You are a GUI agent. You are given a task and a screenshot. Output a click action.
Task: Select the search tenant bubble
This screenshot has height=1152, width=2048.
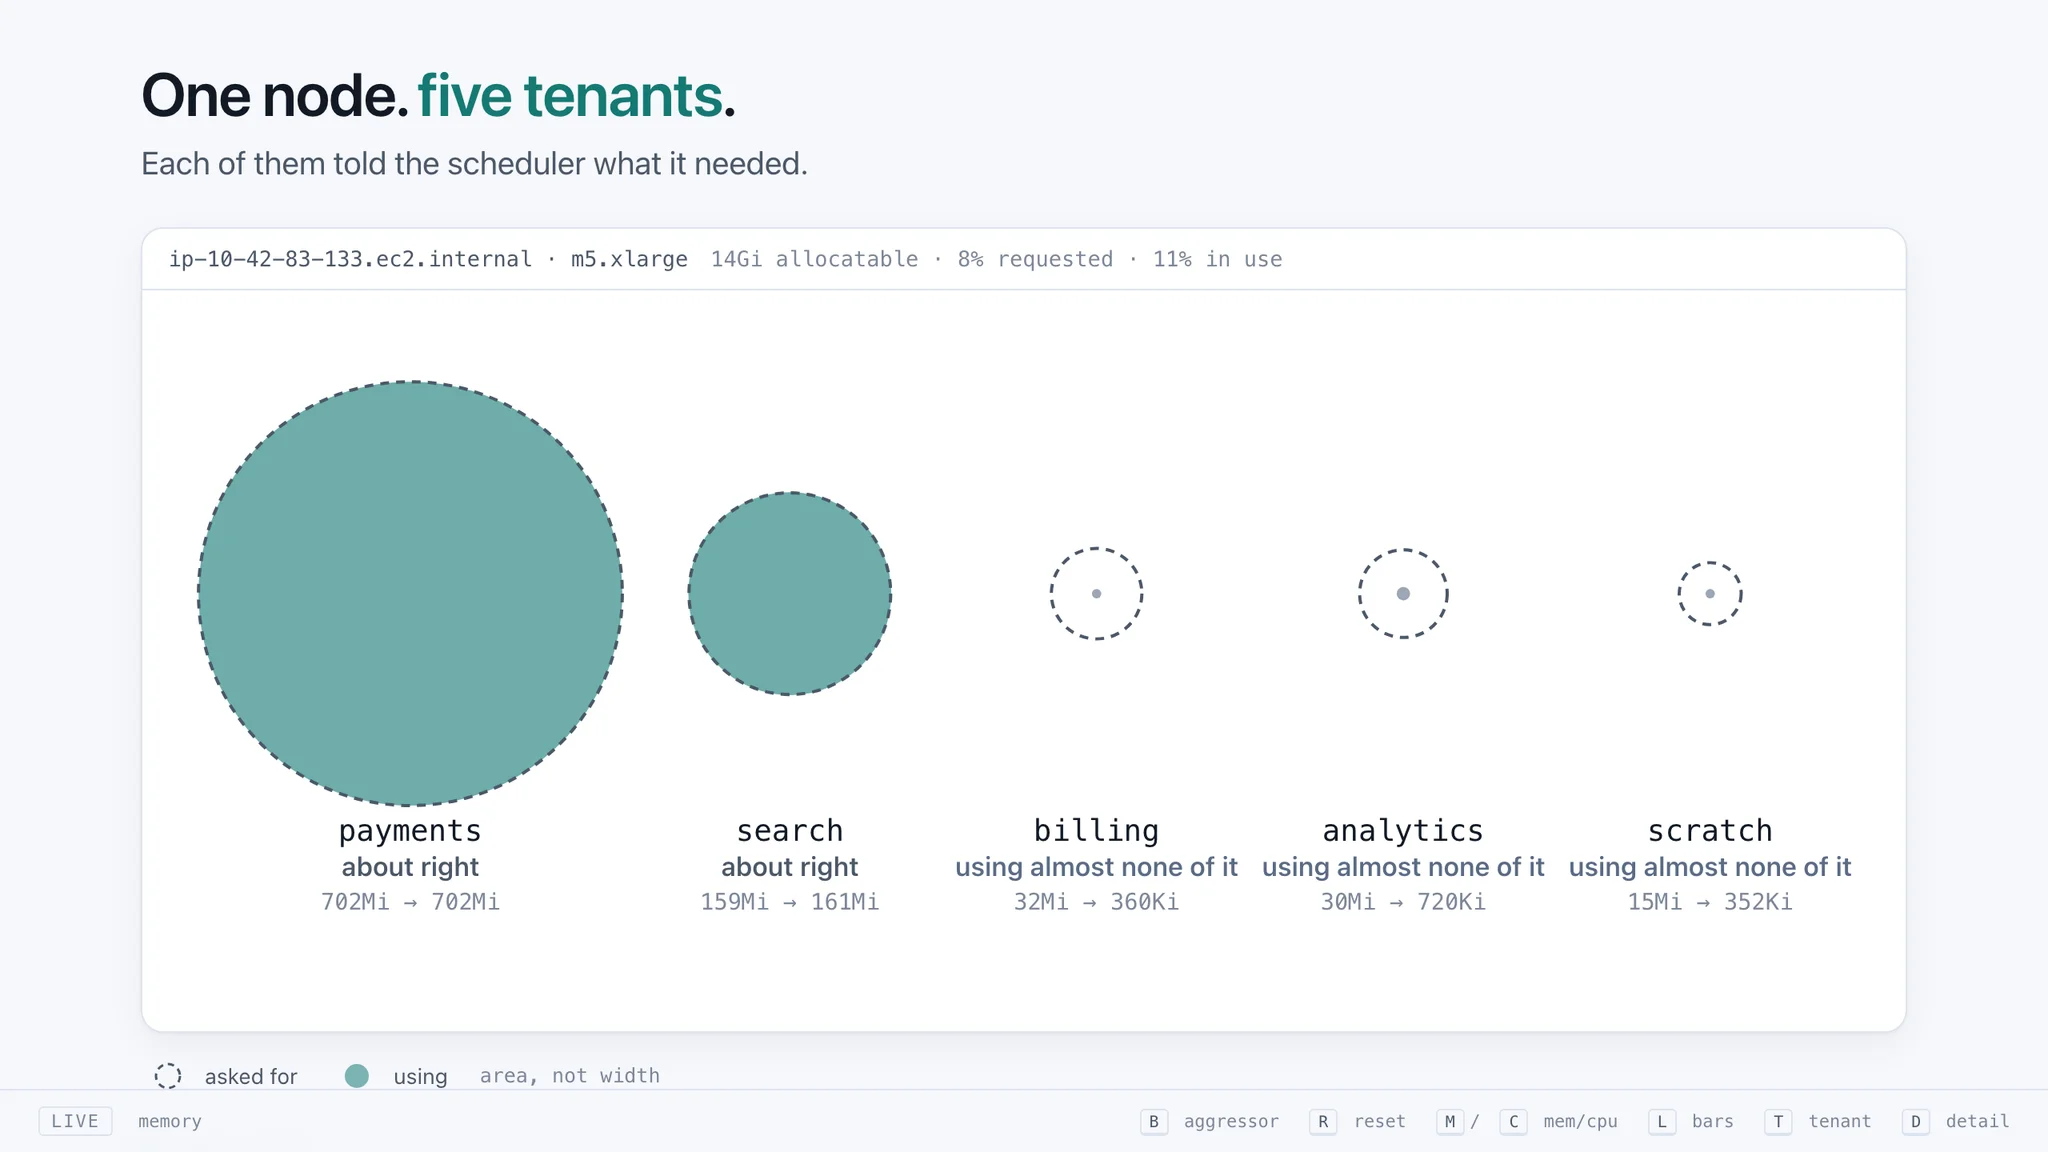(x=790, y=593)
